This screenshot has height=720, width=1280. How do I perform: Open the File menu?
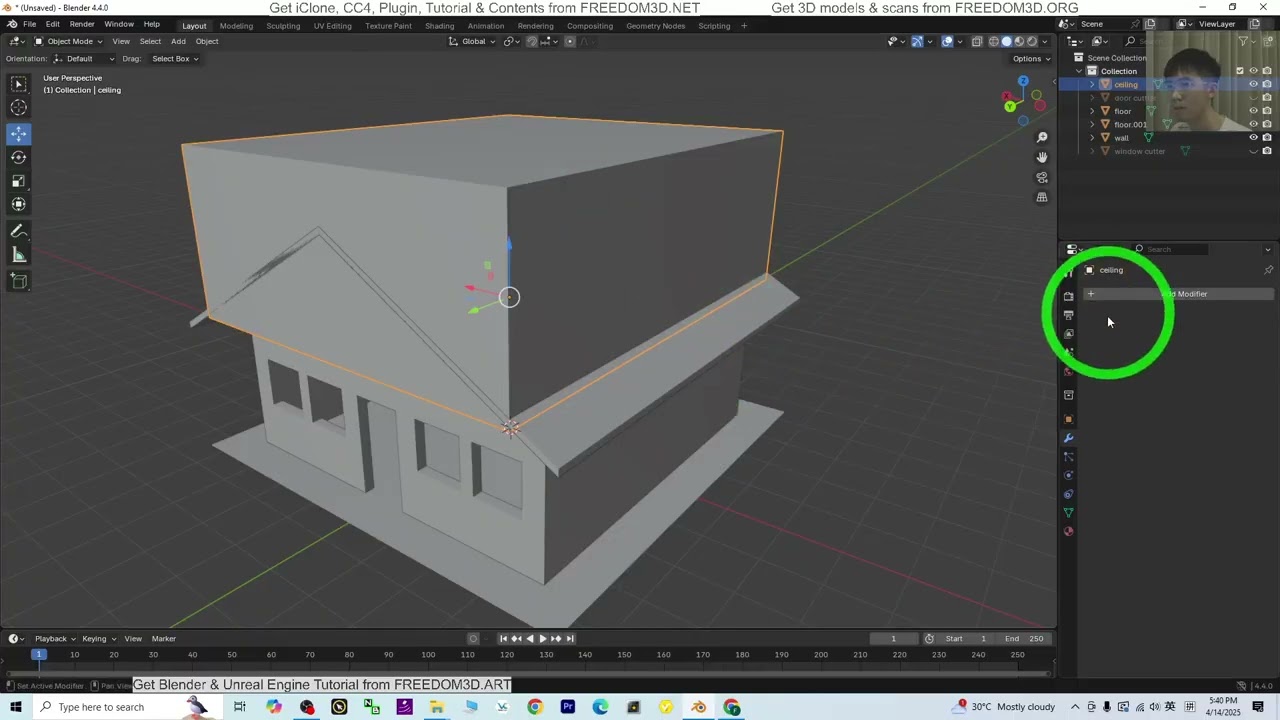pos(30,24)
